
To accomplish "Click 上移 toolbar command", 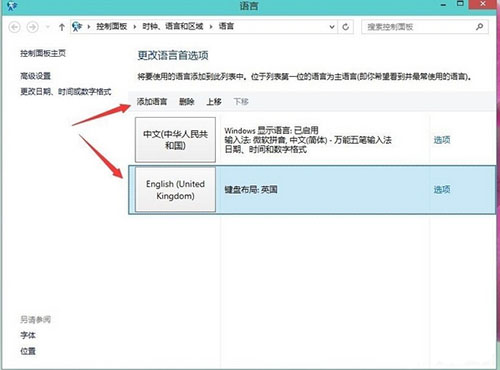I will (x=214, y=102).
